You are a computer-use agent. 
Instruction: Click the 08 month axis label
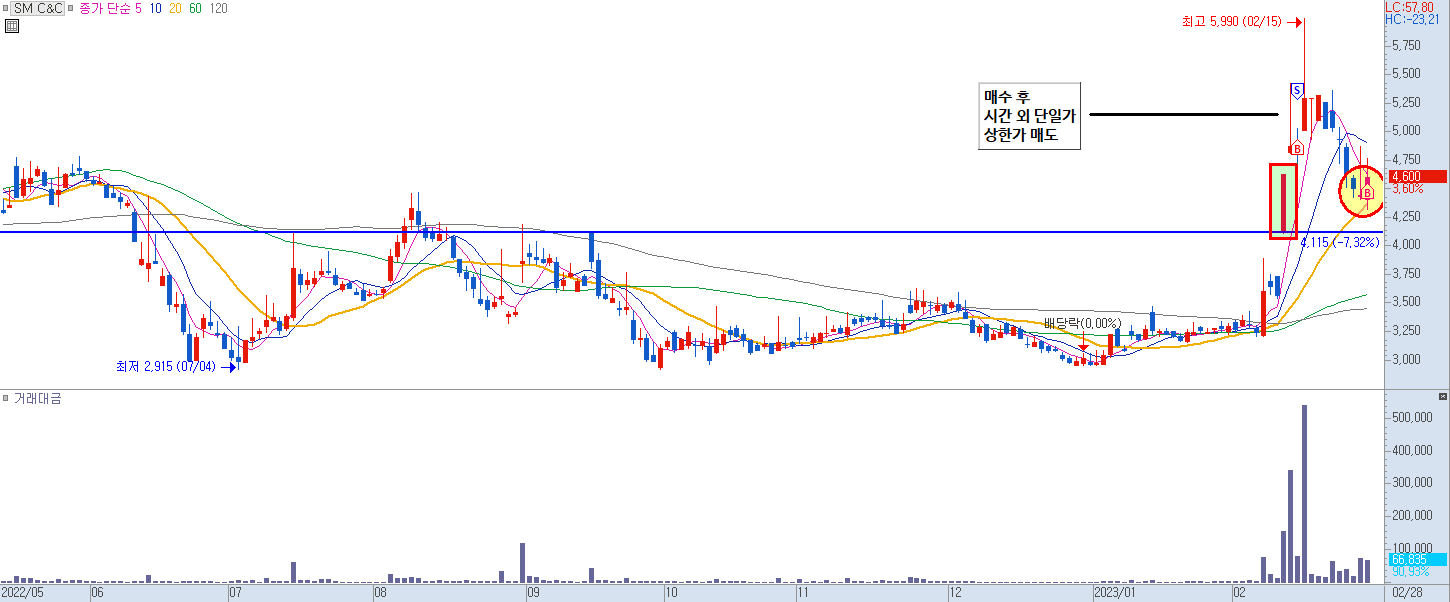(x=381, y=593)
